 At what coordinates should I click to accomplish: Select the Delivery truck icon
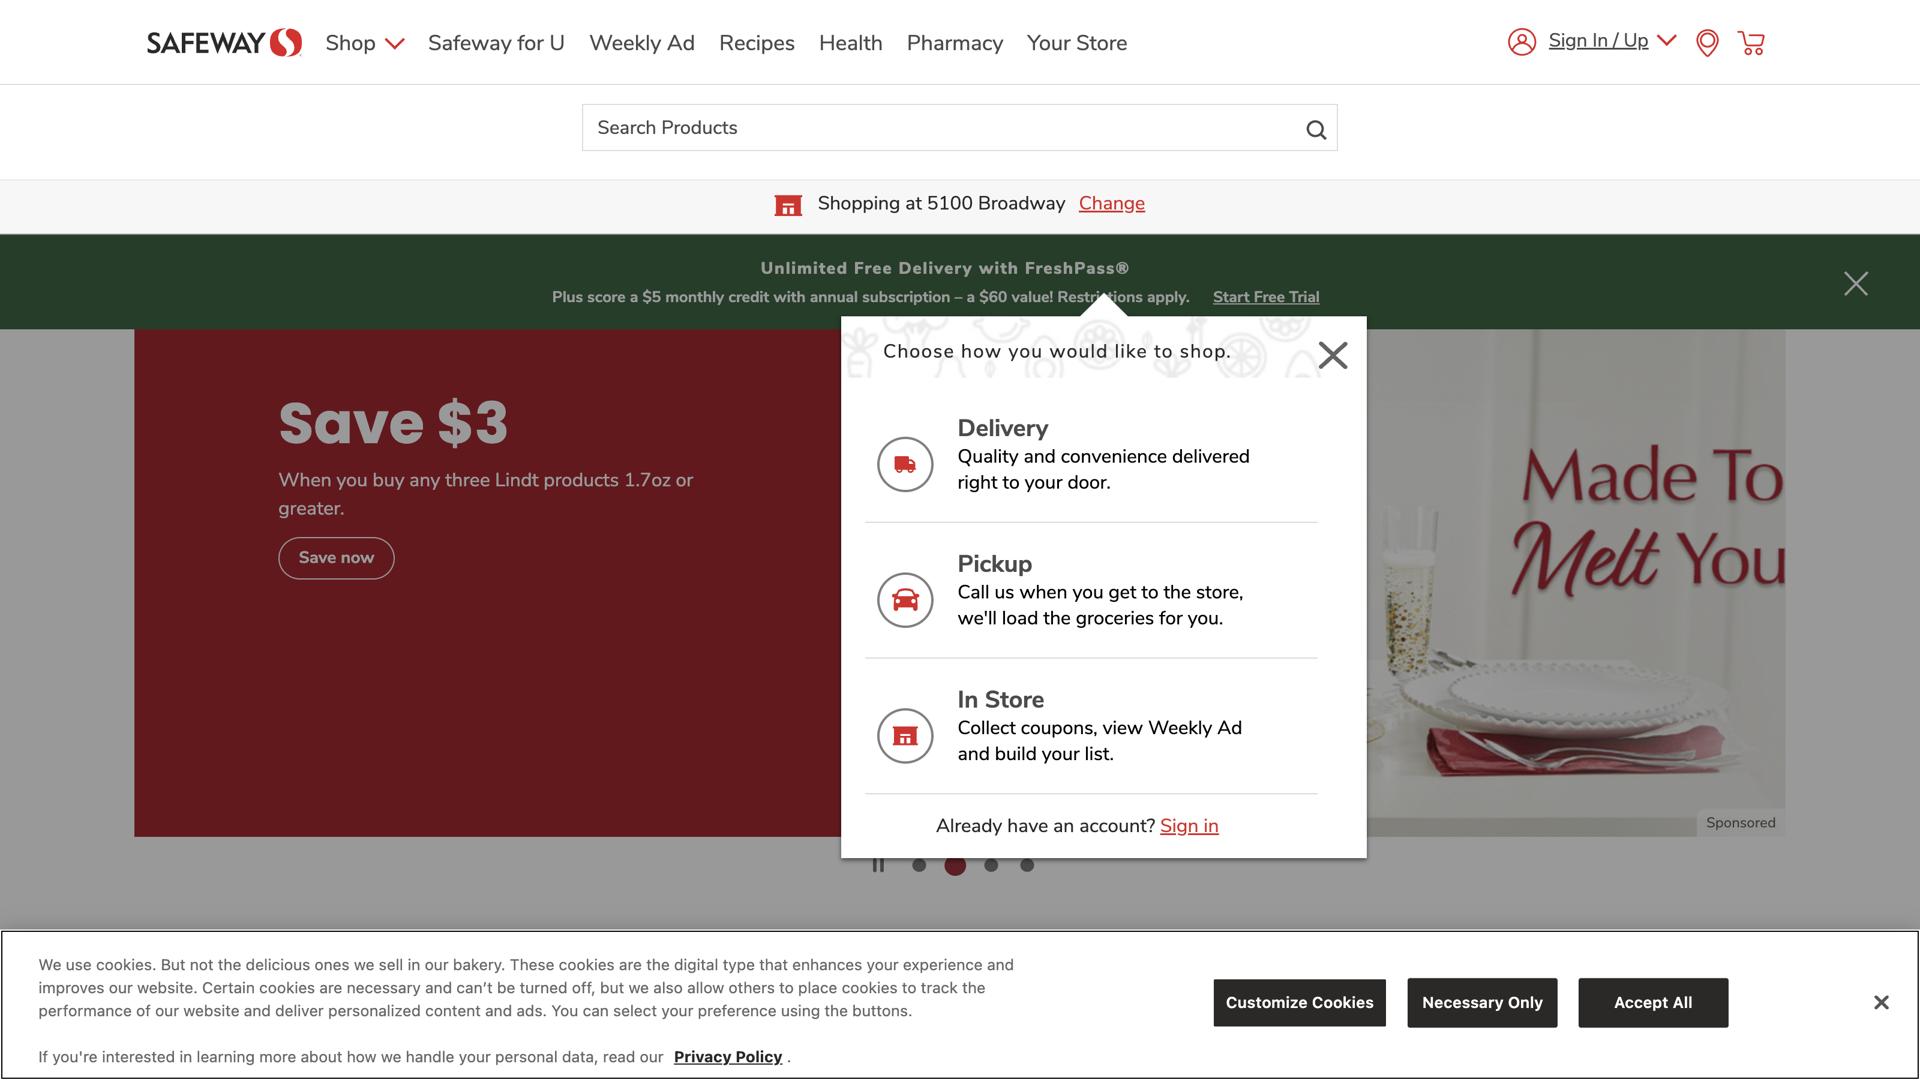click(905, 464)
